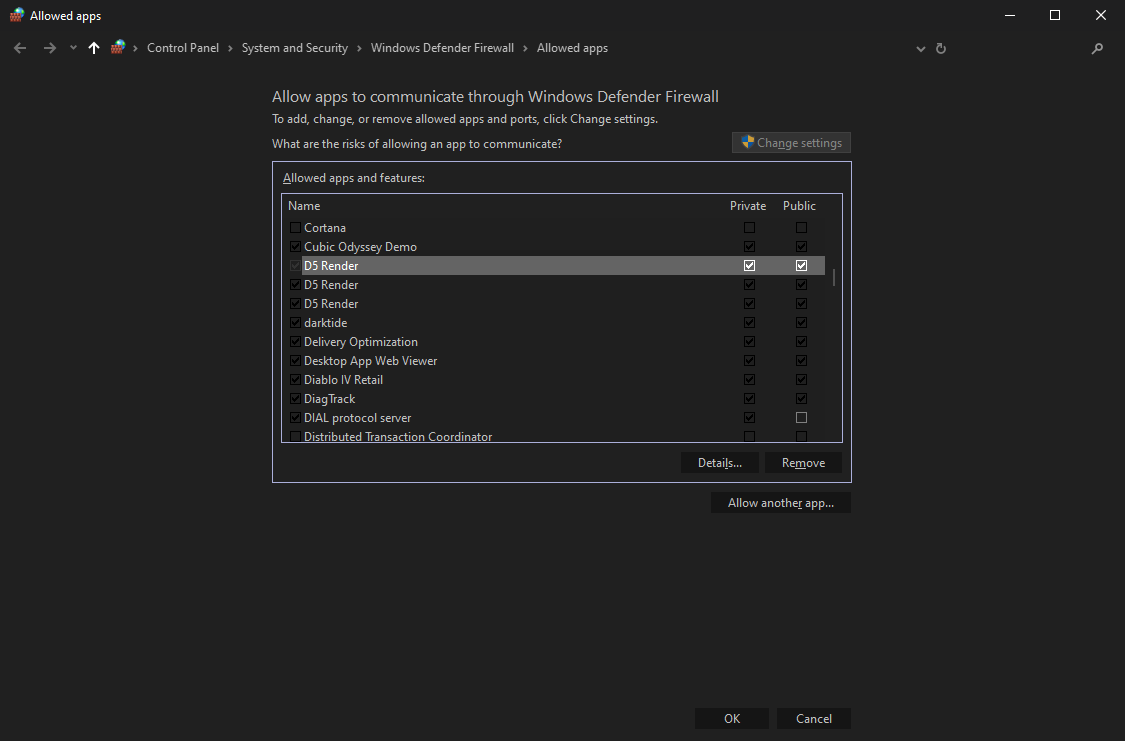Uncheck the Delivery Optimization checkbox
This screenshot has height=741, width=1125.
pyautogui.click(x=295, y=341)
